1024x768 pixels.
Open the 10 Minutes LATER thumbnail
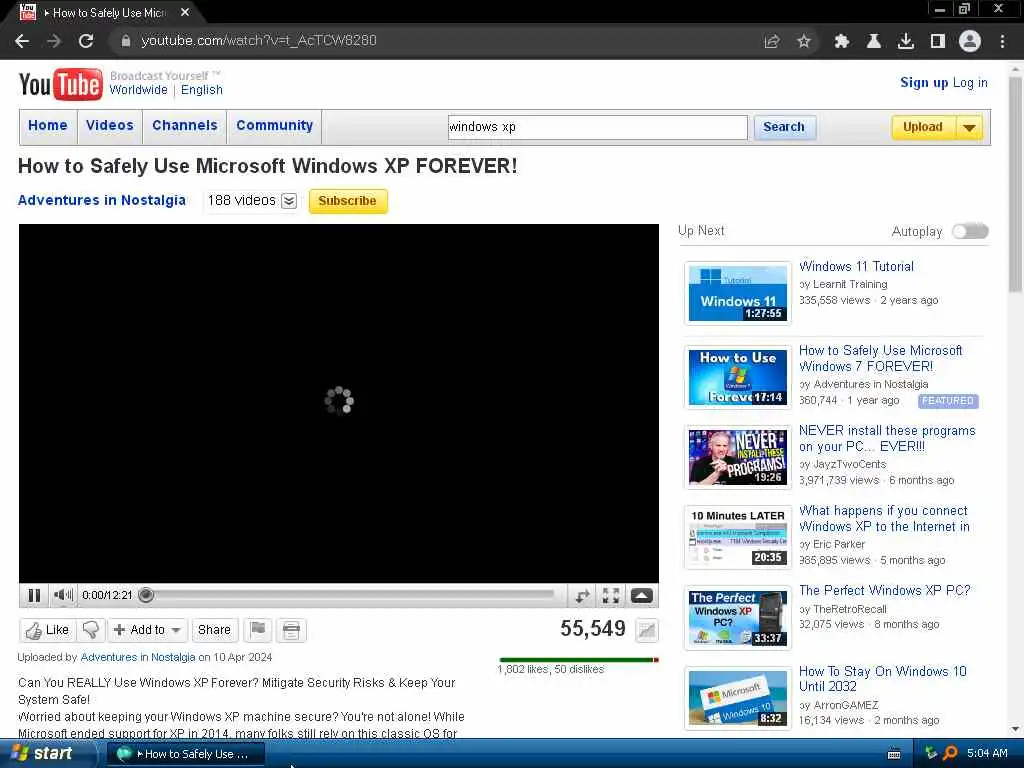[x=738, y=537]
